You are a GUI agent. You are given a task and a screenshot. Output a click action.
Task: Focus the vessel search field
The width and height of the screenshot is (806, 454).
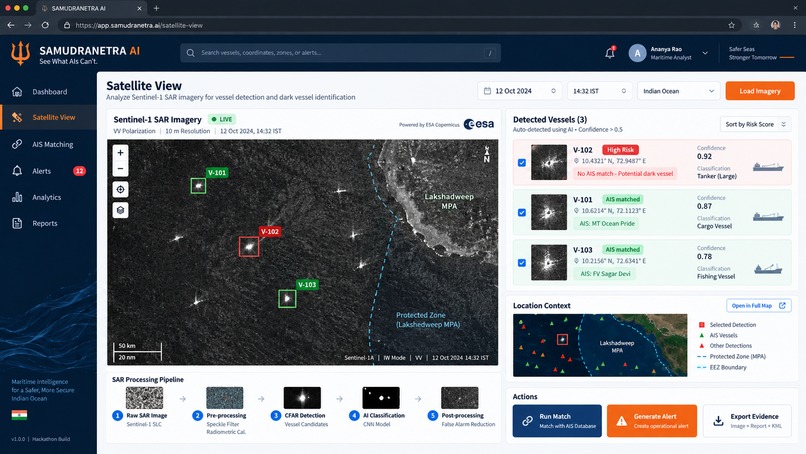click(340, 53)
